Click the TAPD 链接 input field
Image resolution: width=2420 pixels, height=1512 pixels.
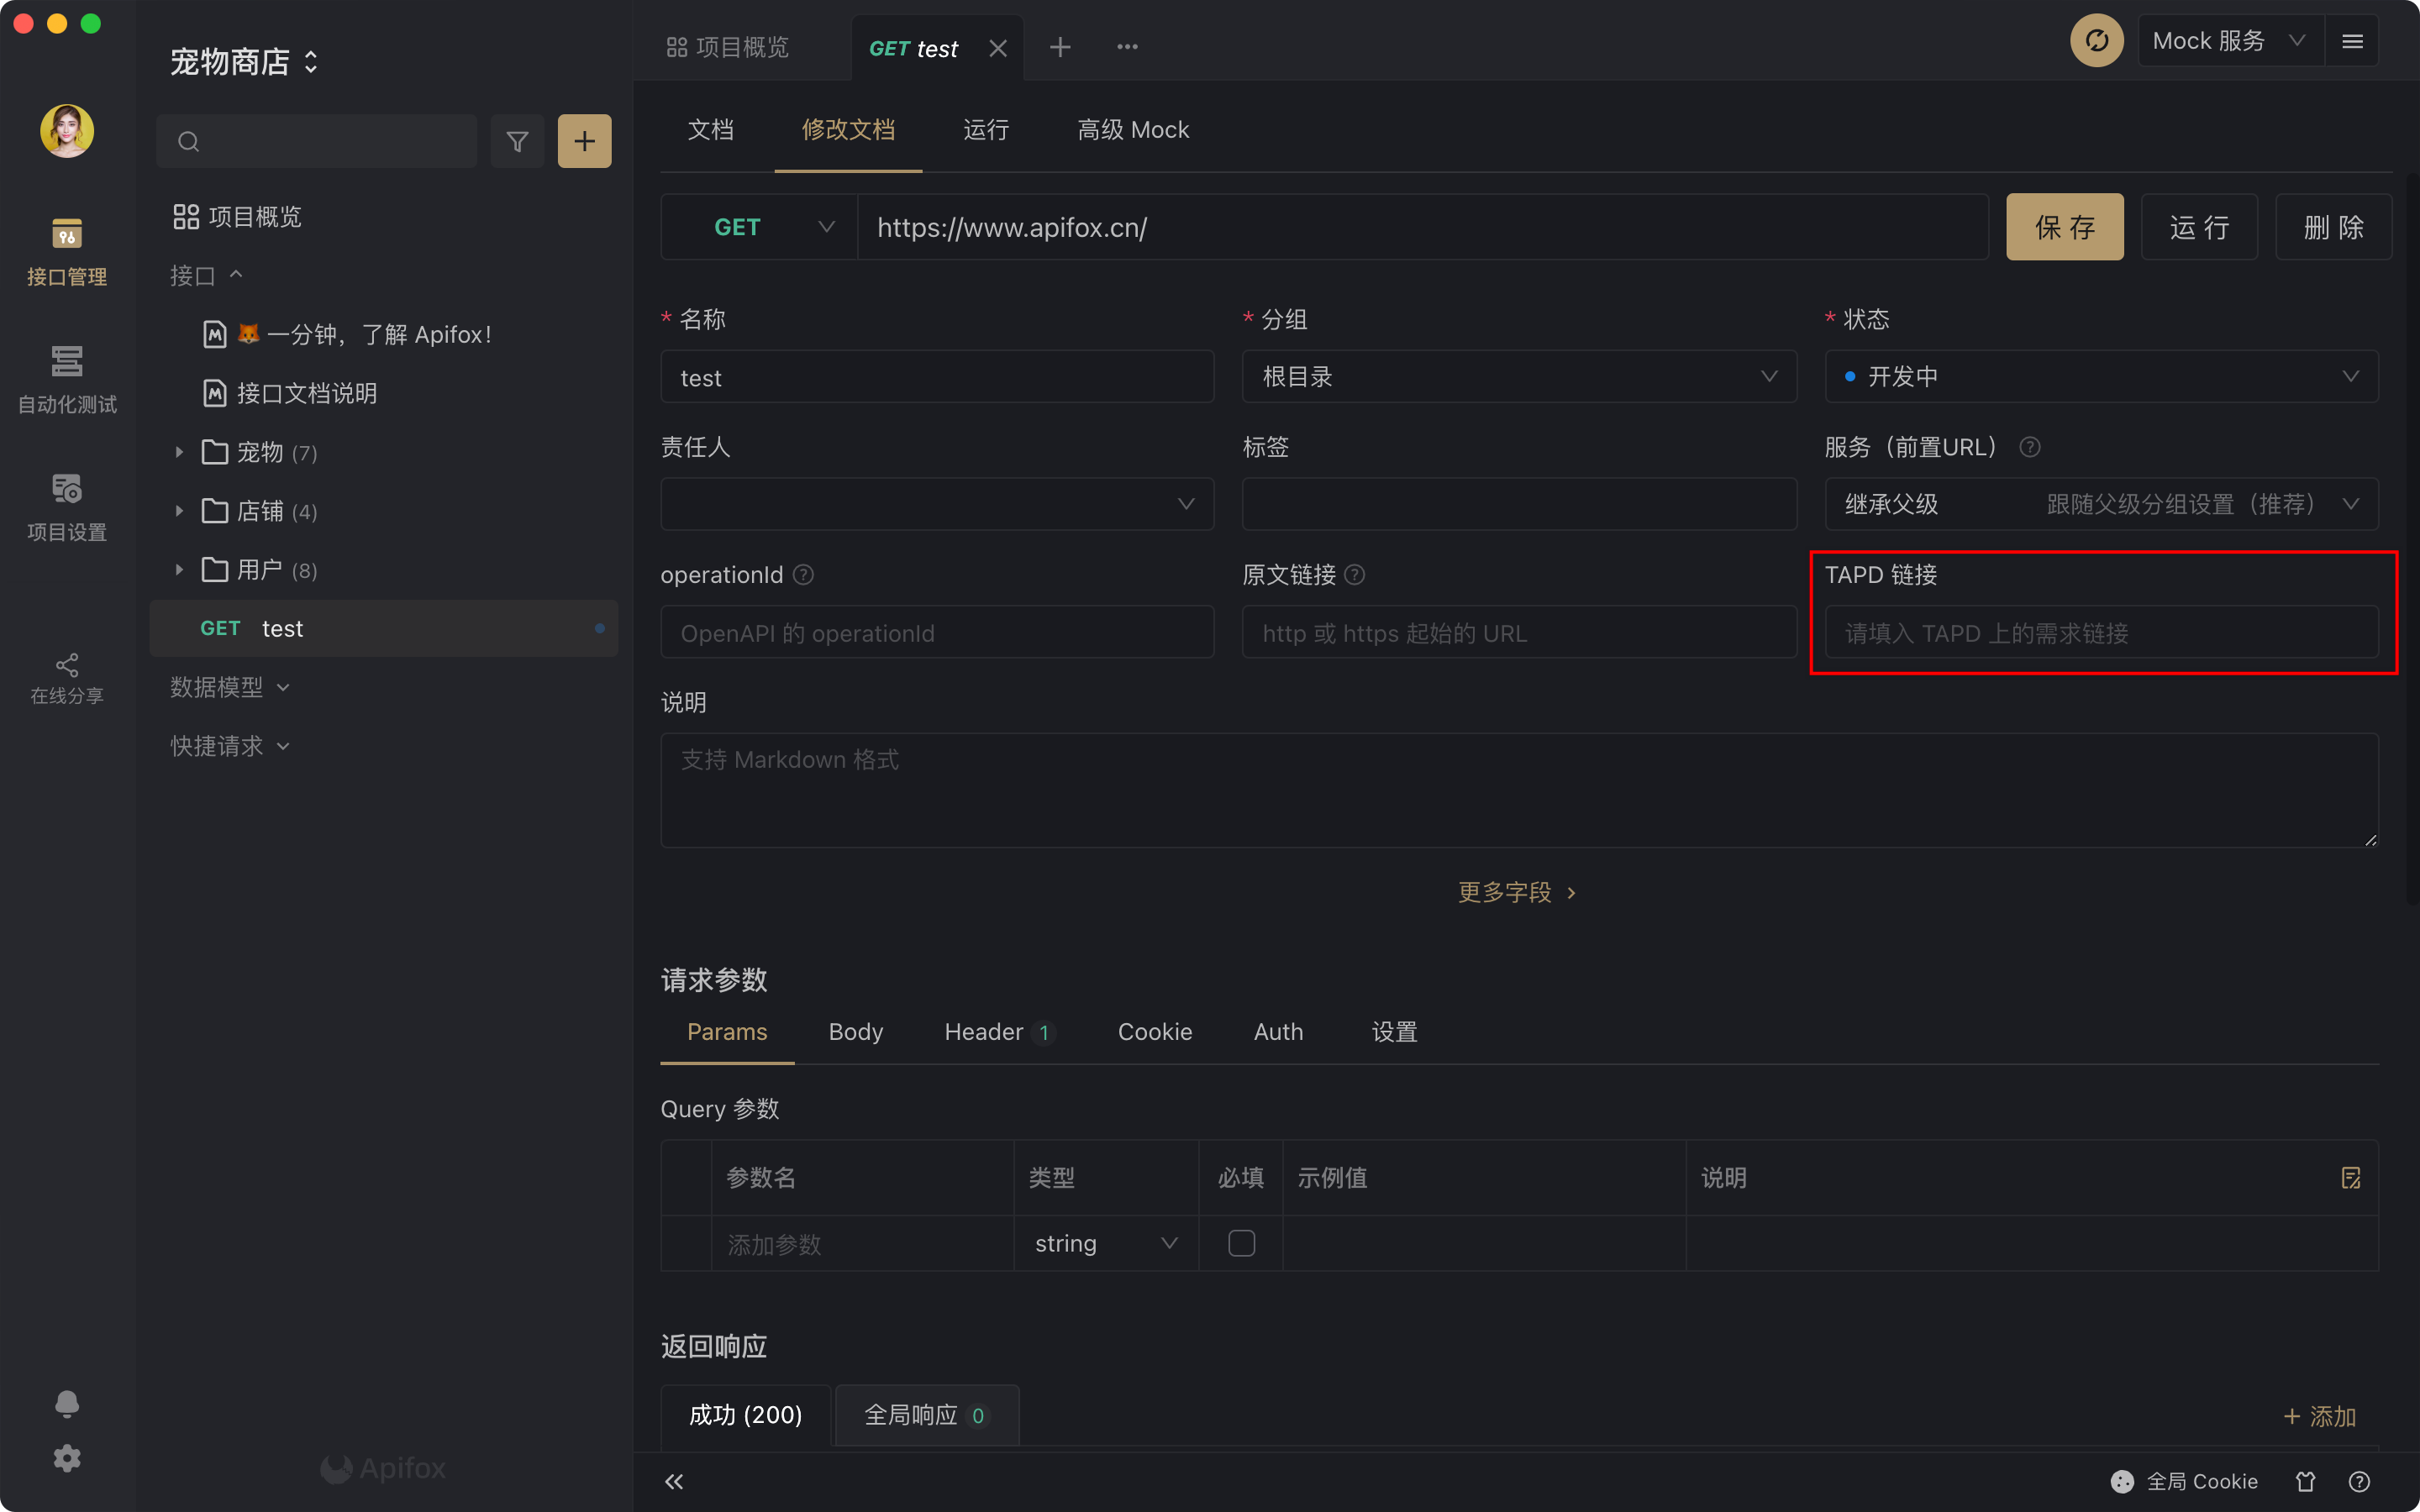(x=2100, y=633)
